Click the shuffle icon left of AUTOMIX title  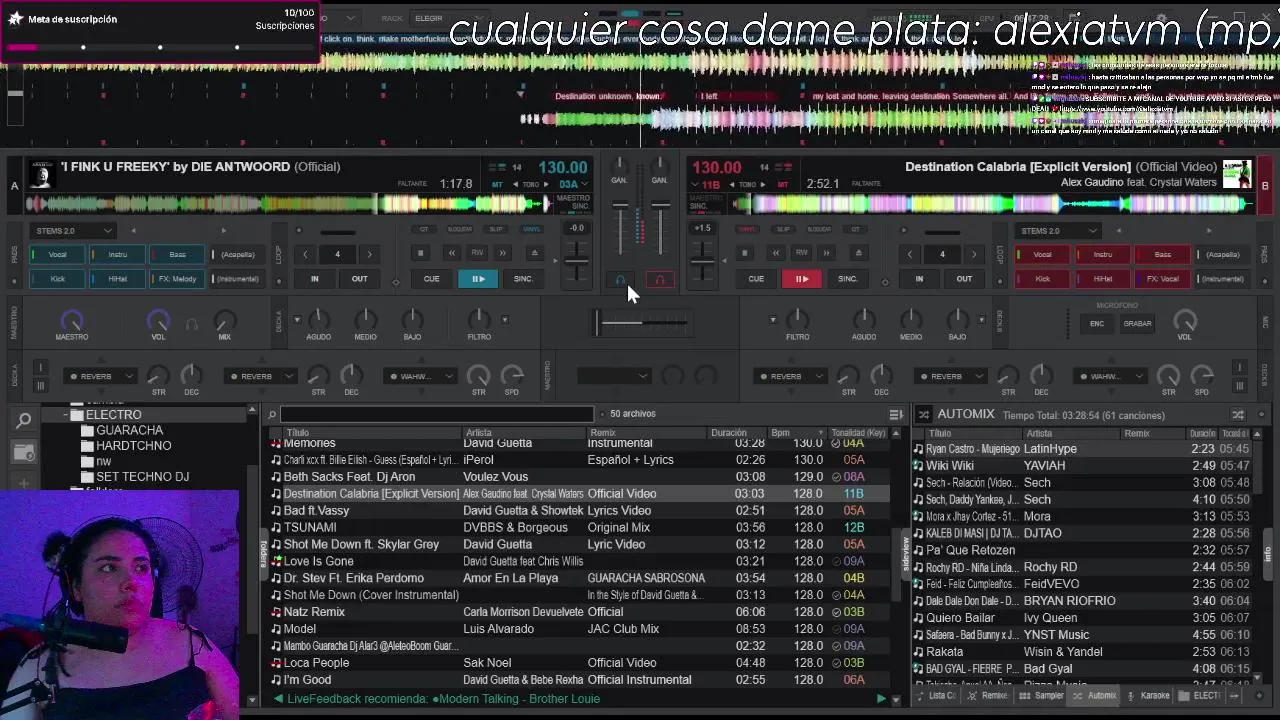tap(923, 414)
